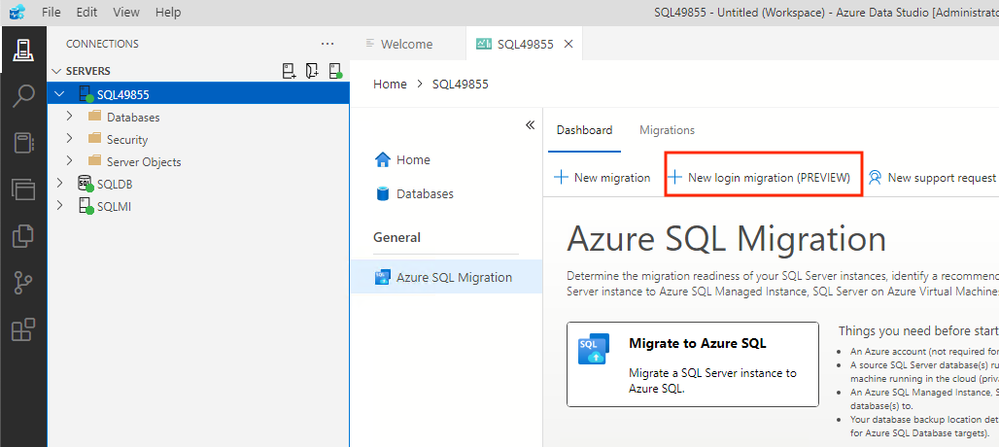Open Databases in the dashboard navigation
Screen dimensions: 999x447
click(414, 194)
